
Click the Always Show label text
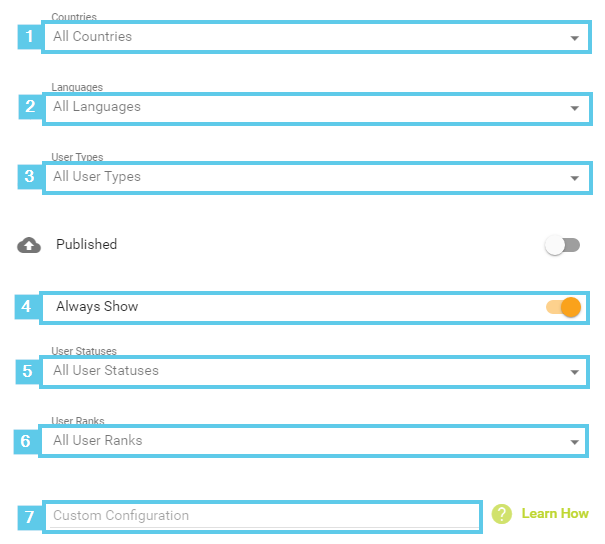[97, 307]
